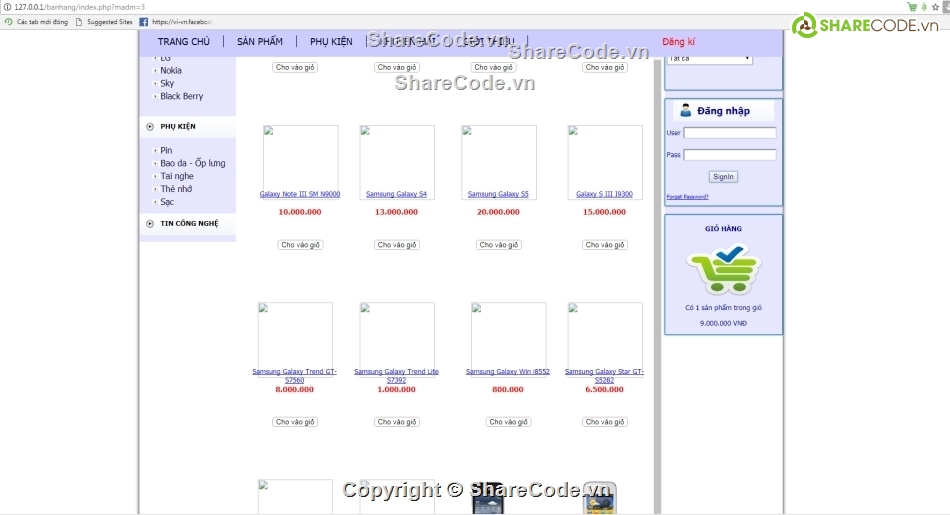Open Suggested Sites bookmark
The width and height of the screenshot is (950, 515).
click(104, 22)
